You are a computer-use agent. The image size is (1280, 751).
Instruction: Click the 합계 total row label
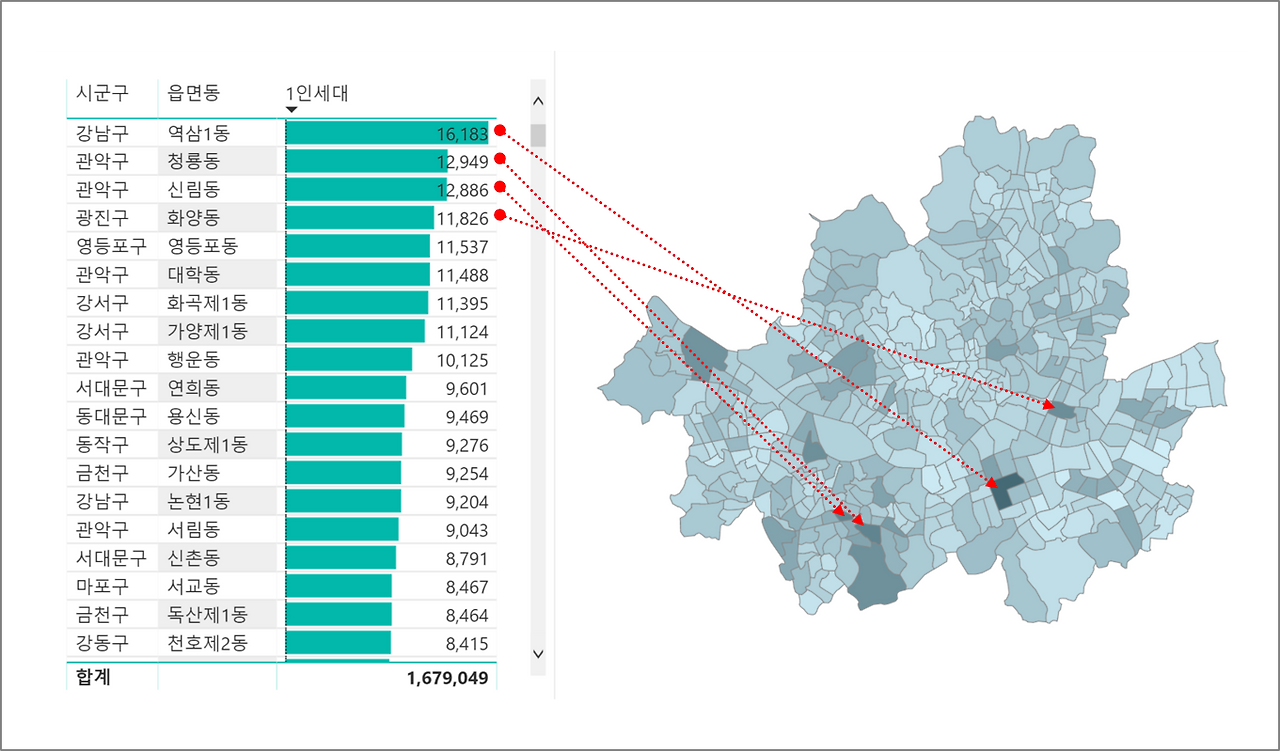click(x=93, y=678)
